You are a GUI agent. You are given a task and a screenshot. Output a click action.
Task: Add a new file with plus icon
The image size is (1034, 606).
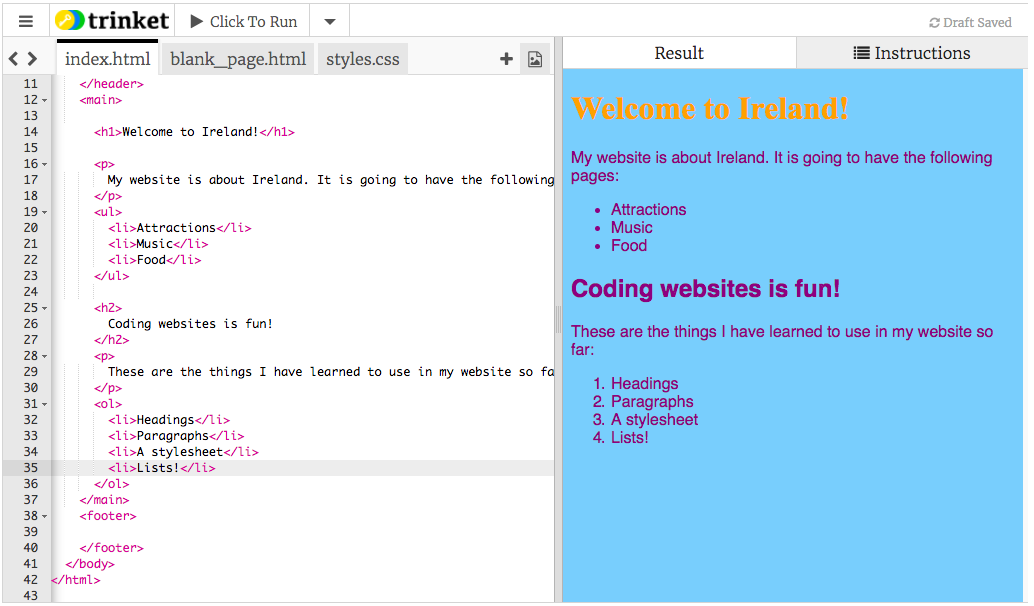coord(506,59)
